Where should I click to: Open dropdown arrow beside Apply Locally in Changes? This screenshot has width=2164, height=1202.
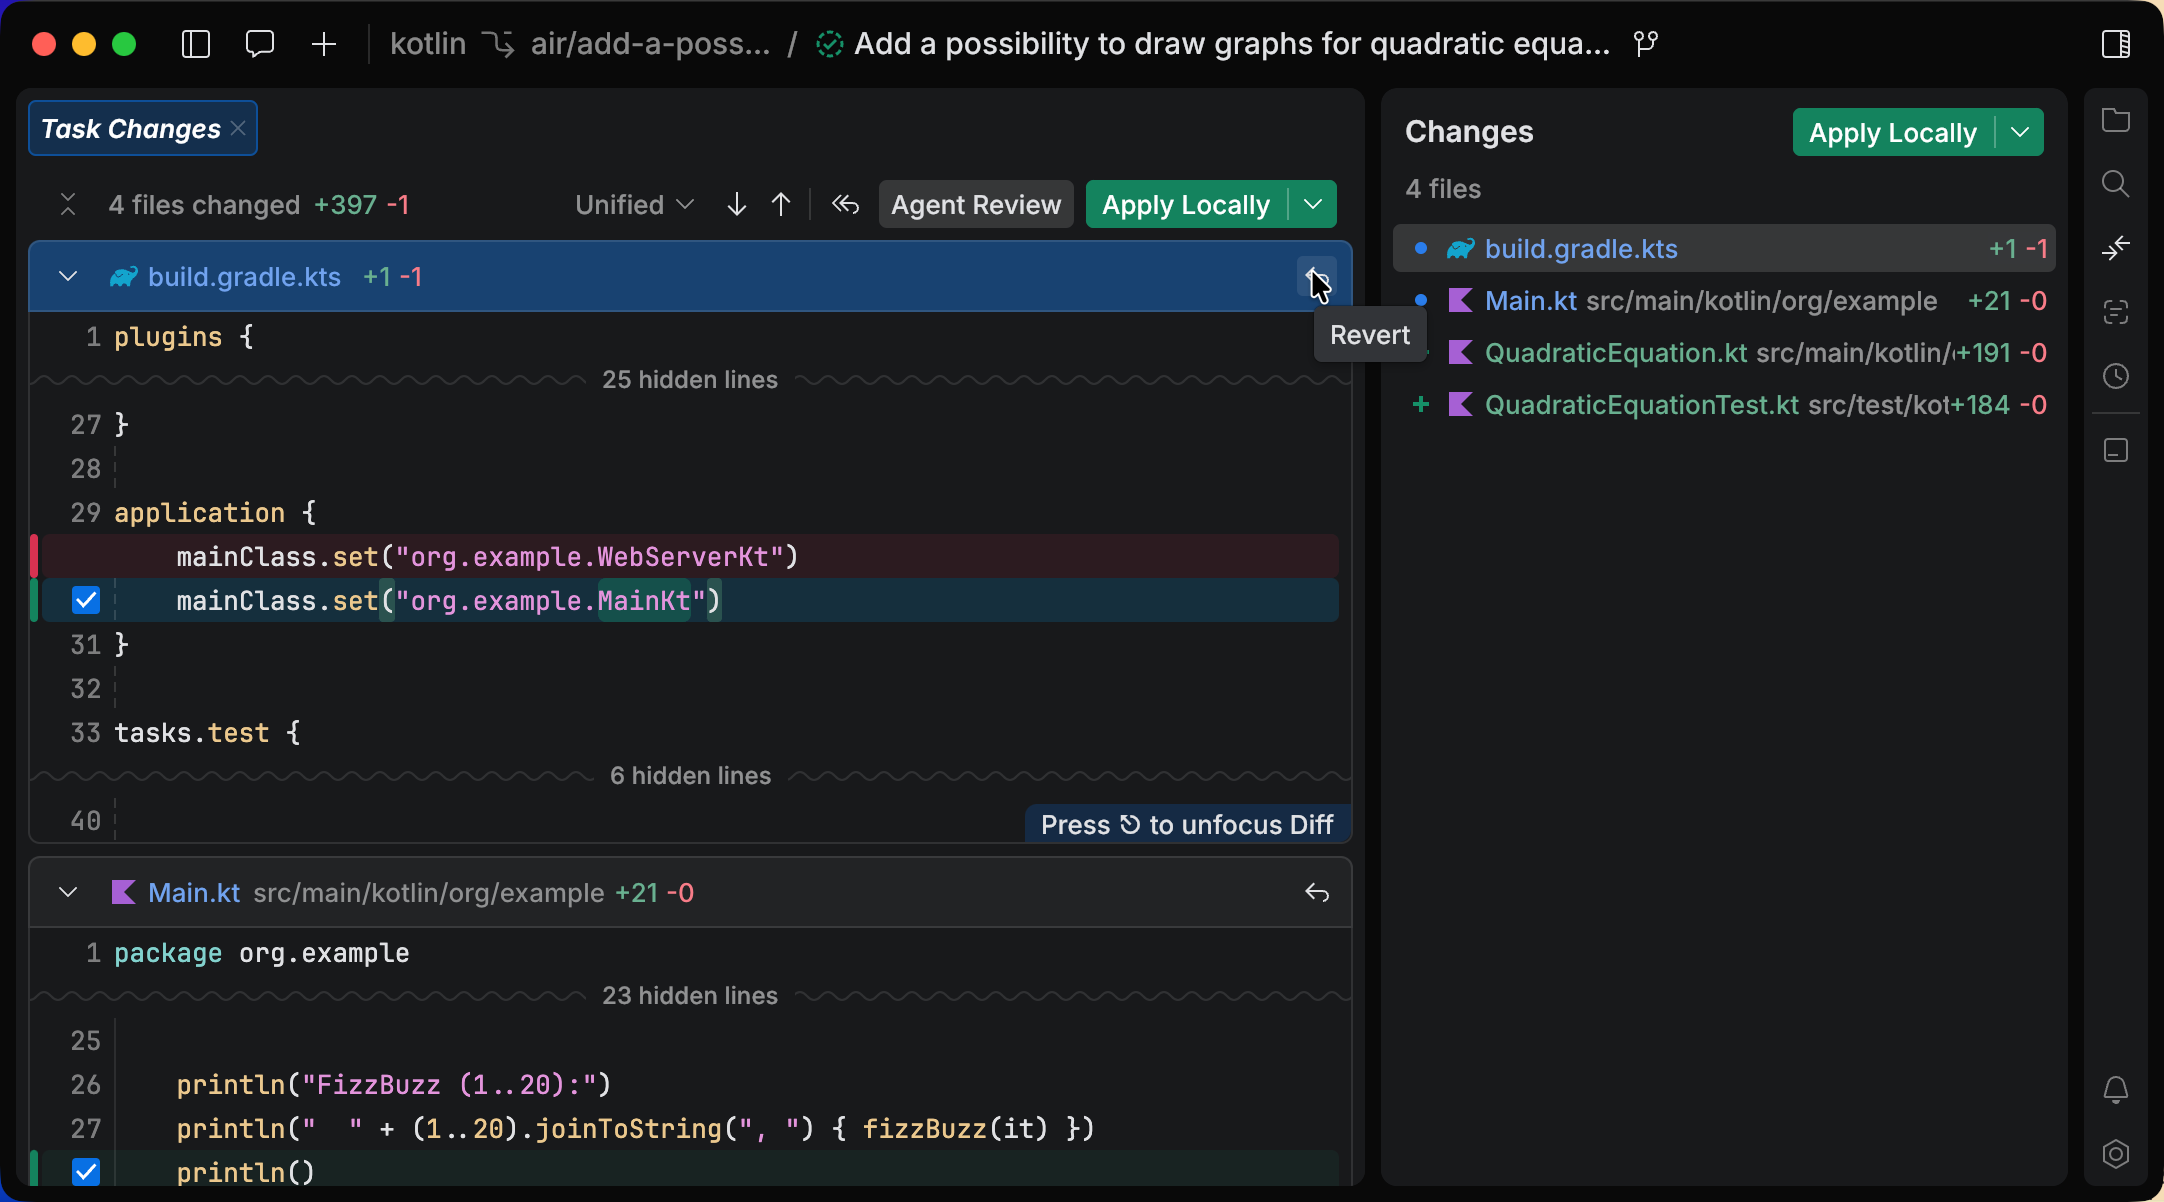pyautogui.click(x=2020, y=132)
